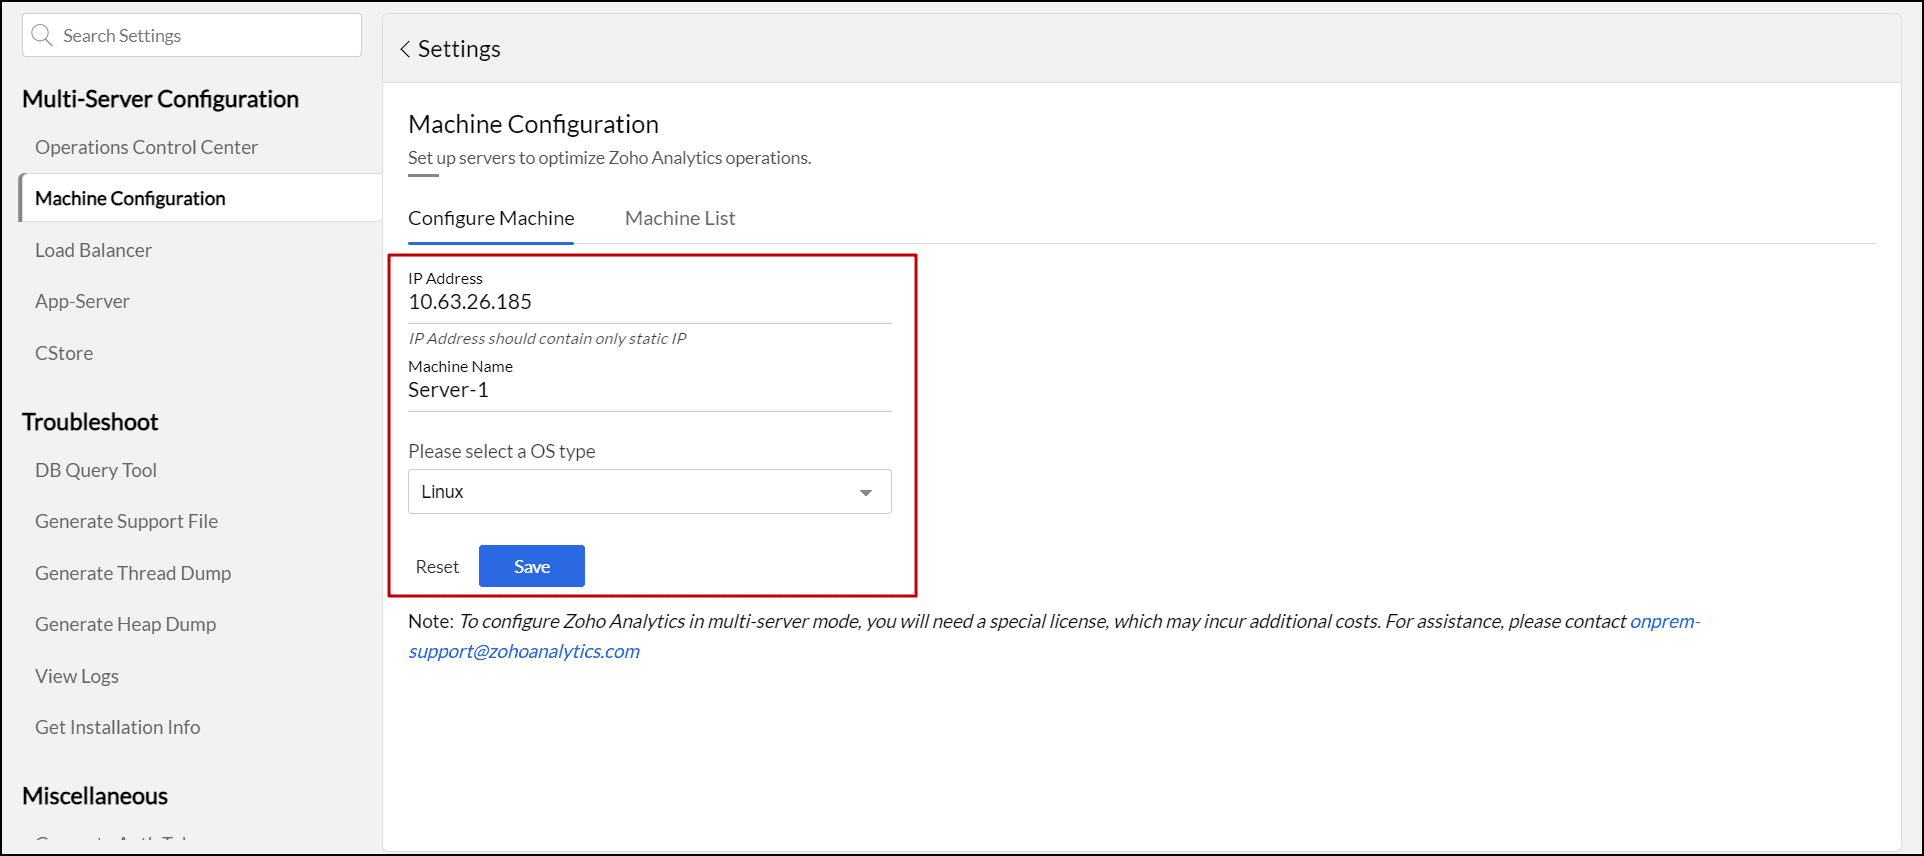Image resolution: width=1924 pixels, height=856 pixels.
Task: Select Get Installation Info
Action: click(117, 727)
